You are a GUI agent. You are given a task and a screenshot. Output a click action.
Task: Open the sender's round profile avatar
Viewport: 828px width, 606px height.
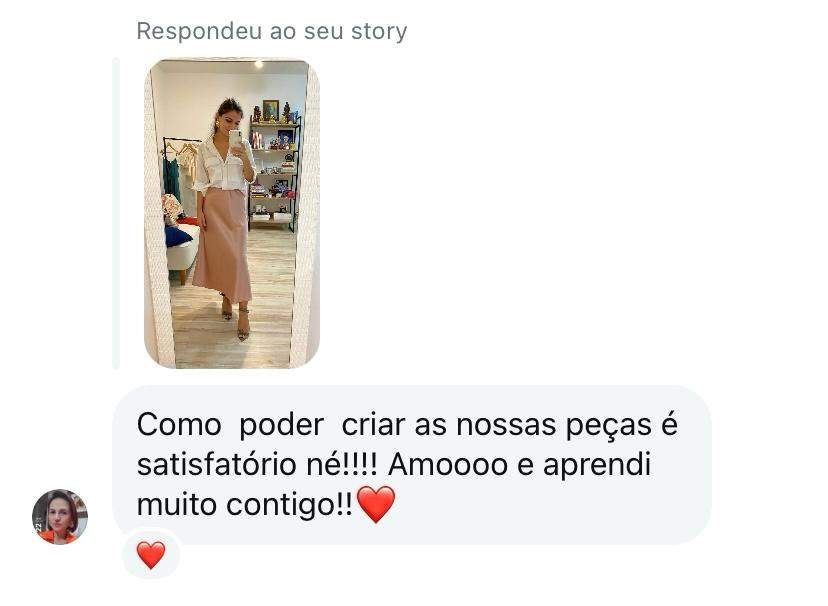(60, 516)
